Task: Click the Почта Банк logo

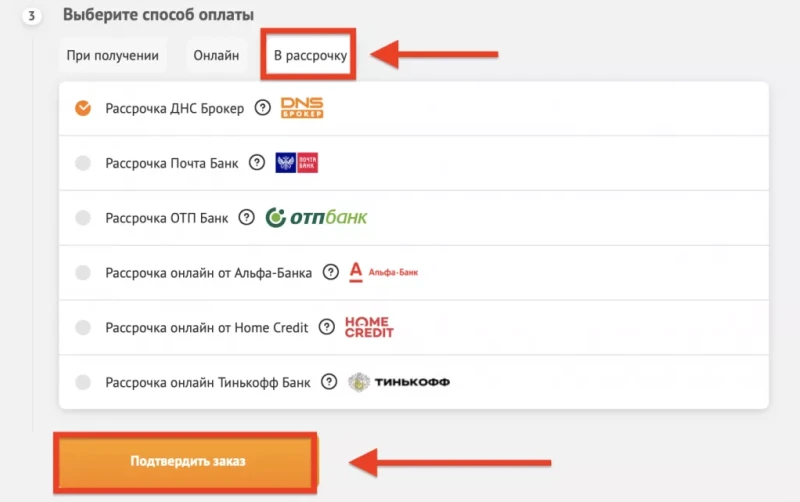Action: [x=296, y=163]
